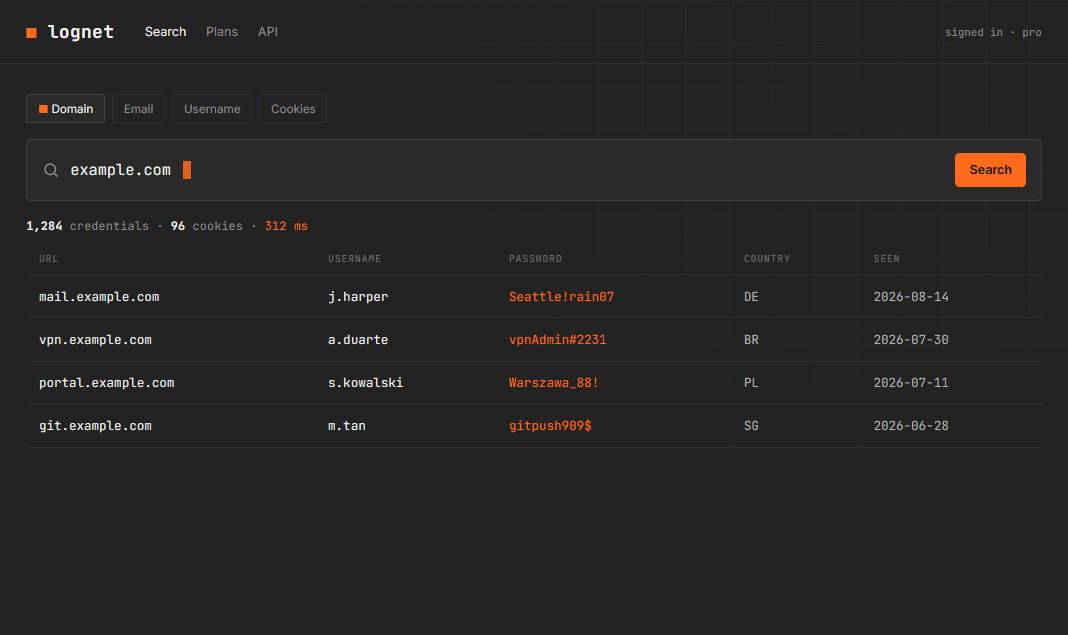Click the username a.duarte

(x=358, y=340)
